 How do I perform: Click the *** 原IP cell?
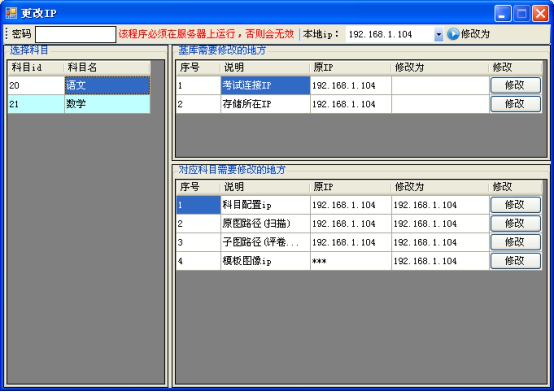[351, 261]
